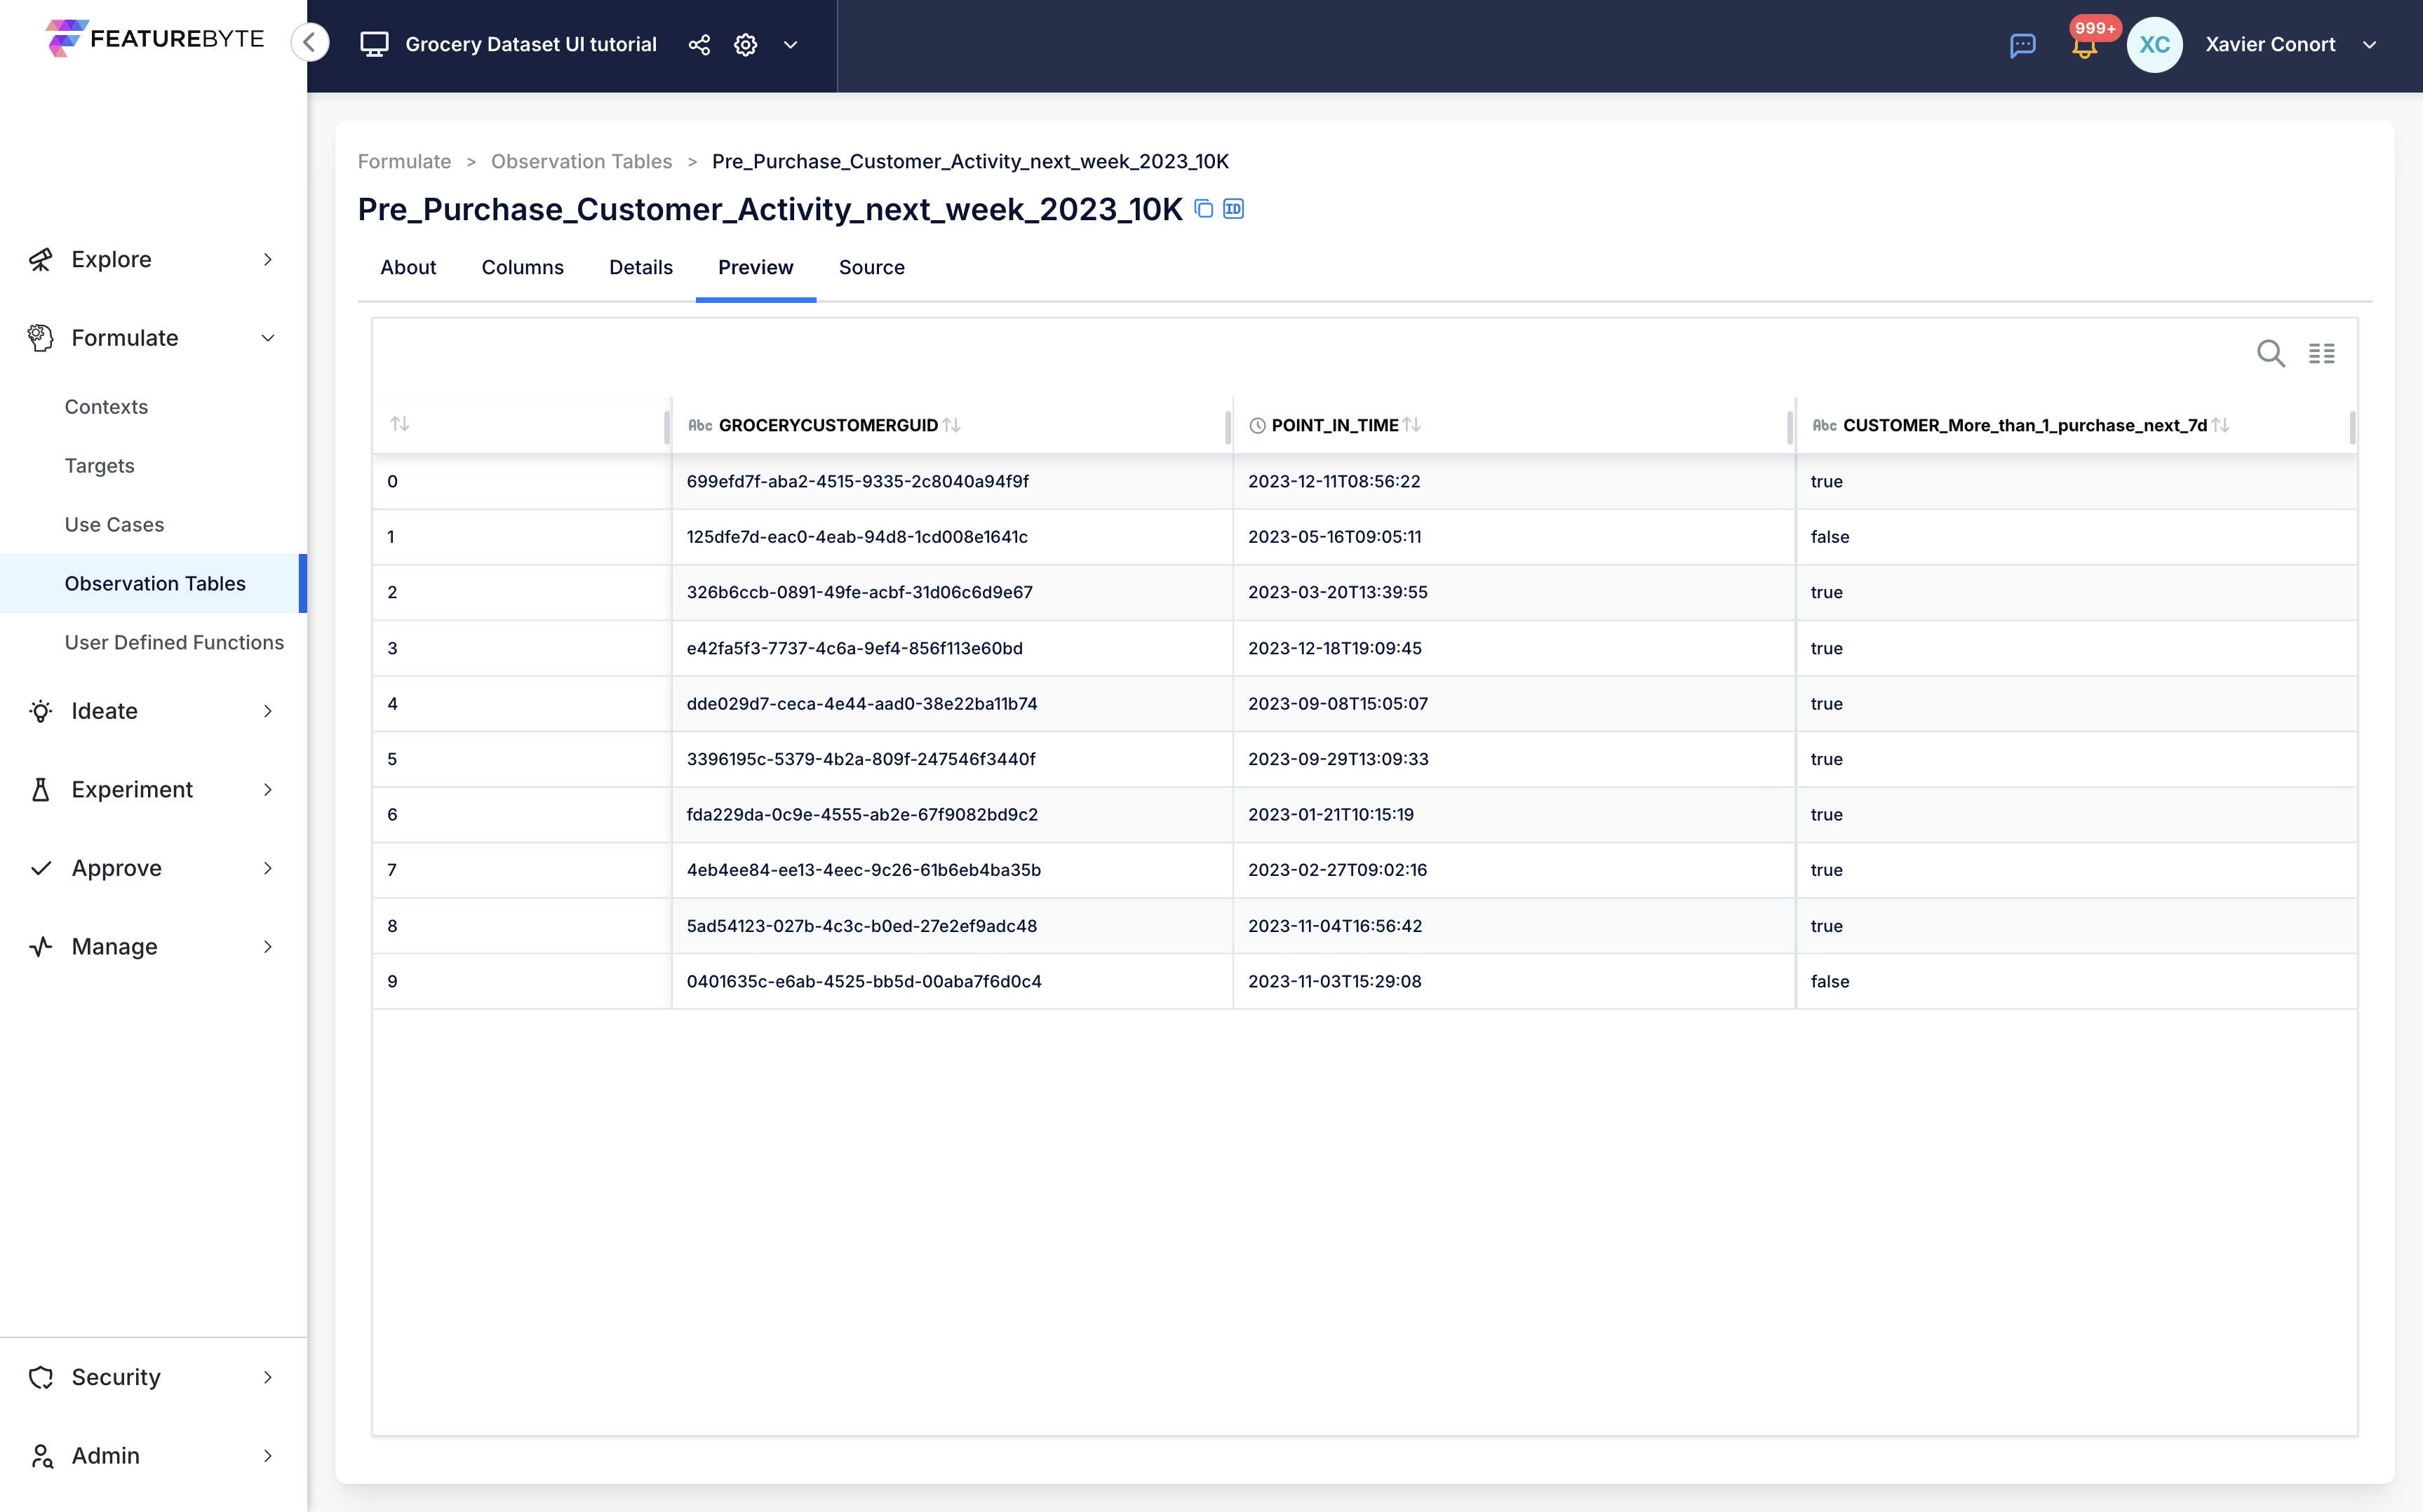The height and width of the screenshot is (1512, 2423).
Task: Click the Experiment flask icon
Action: point(40,789)
